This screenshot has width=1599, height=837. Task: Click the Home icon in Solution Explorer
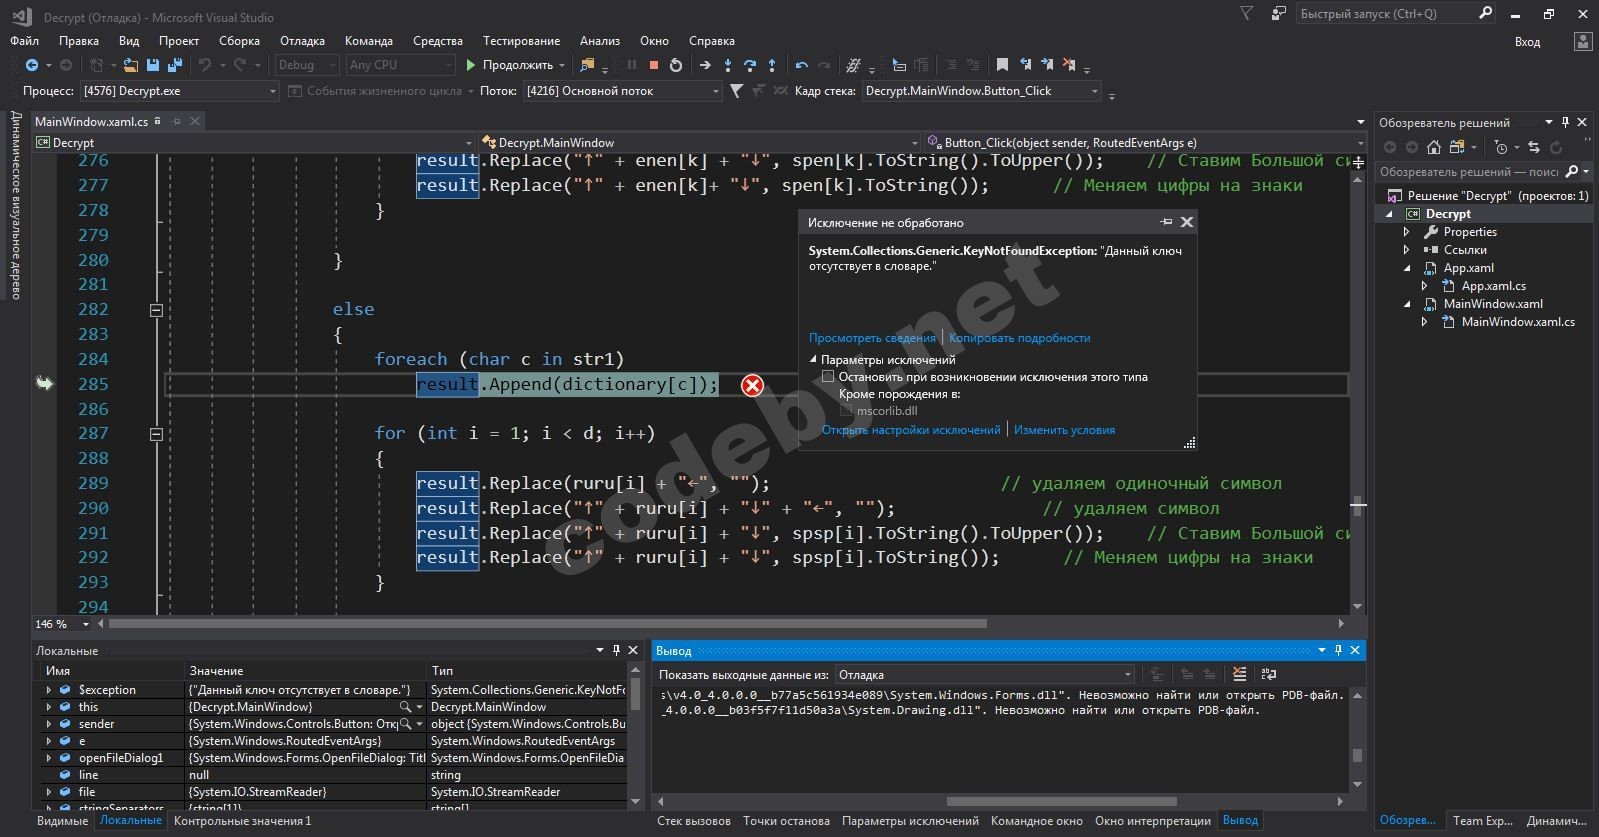pyautogui.click(x=1433, y=147)
